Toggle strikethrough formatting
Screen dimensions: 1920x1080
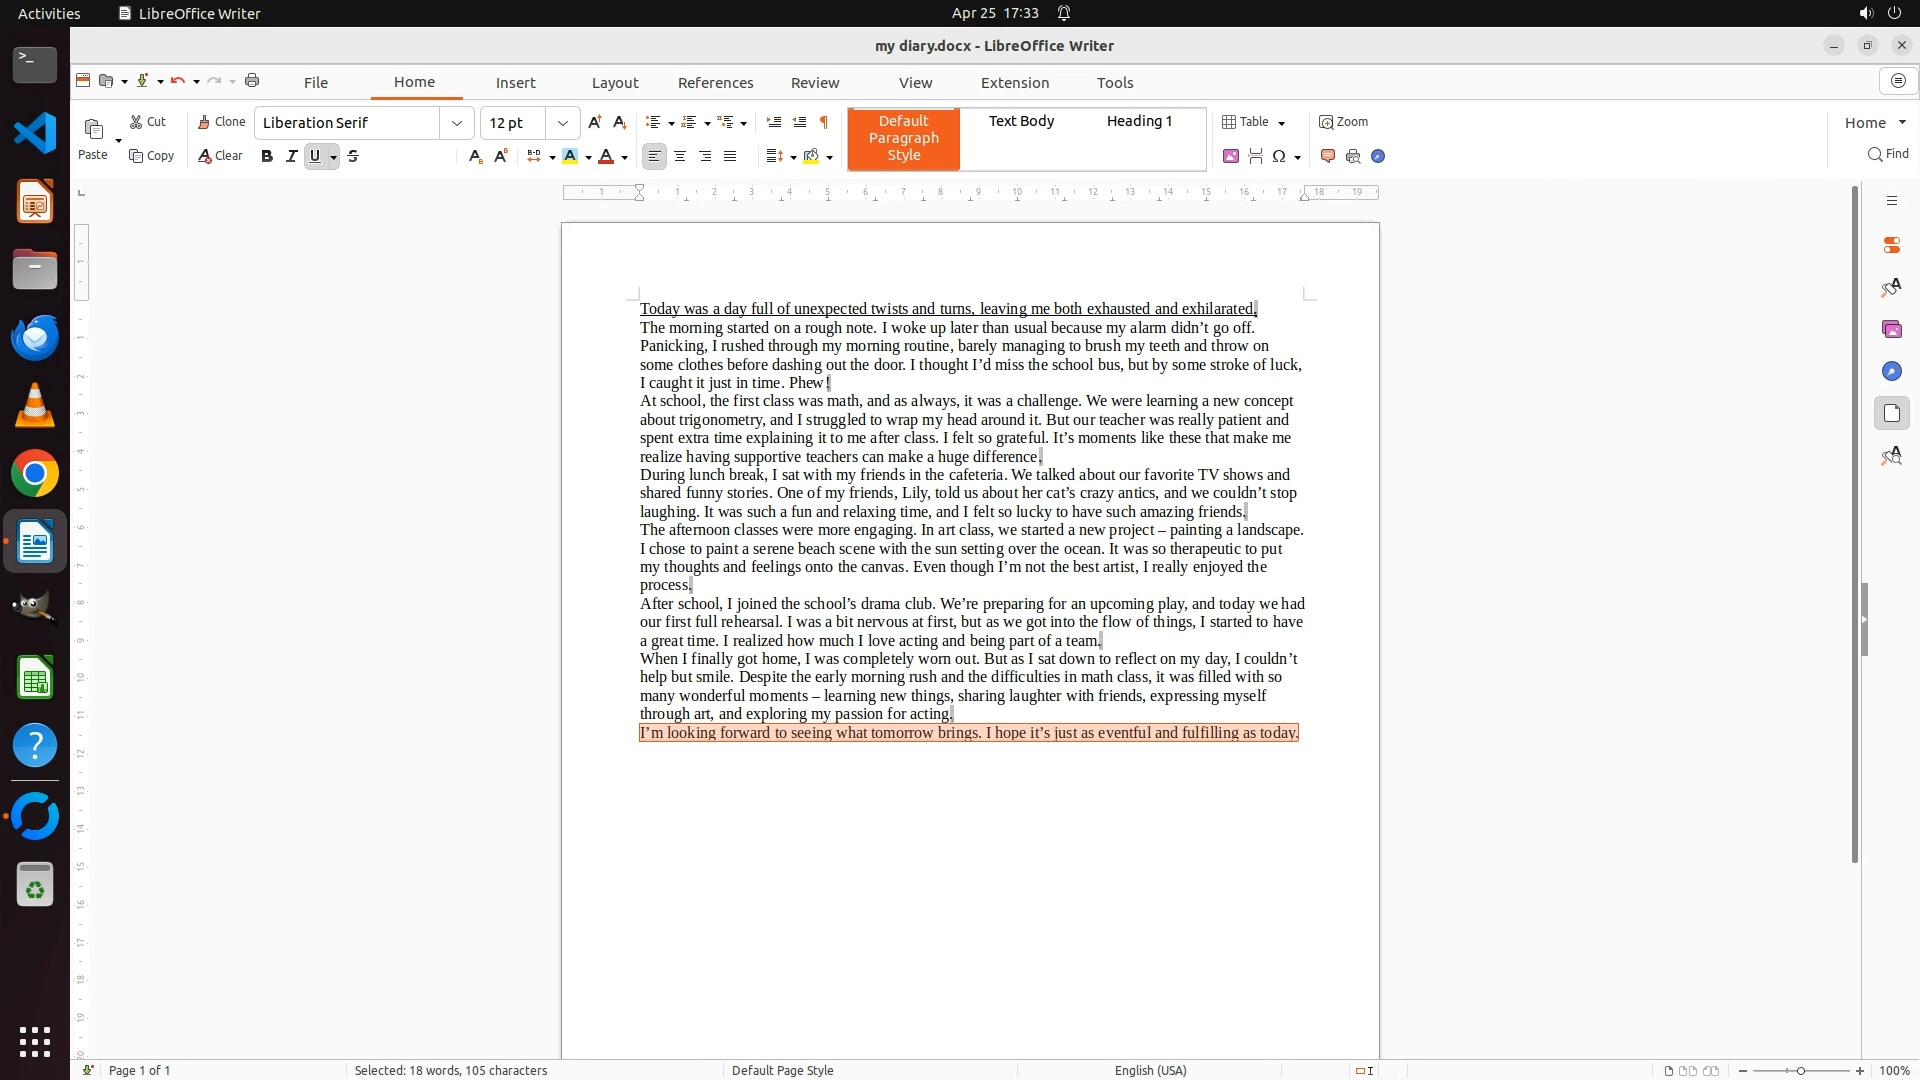pyautogui.click(x=353, y=156)
